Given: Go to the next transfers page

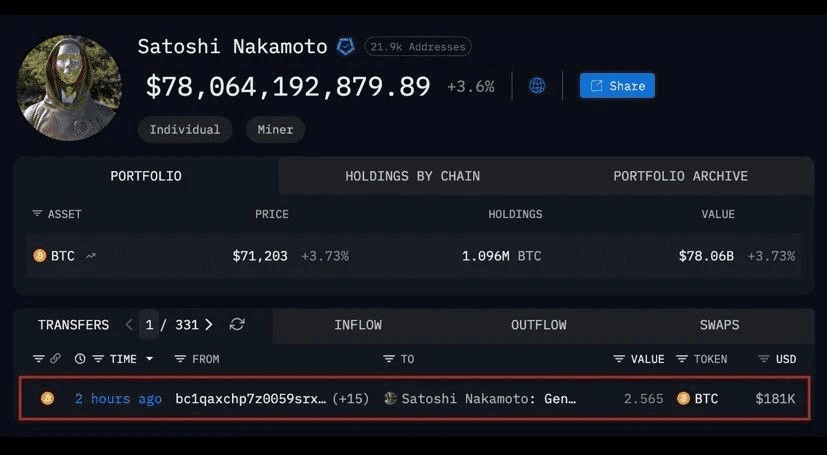Looking at the screenshot, I should tap(208, 325).
